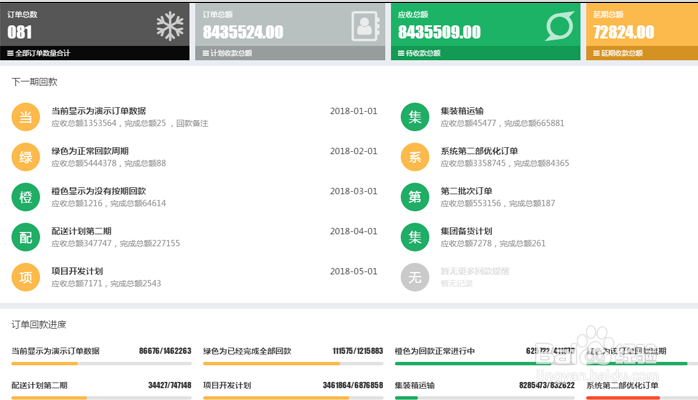
Task: Open list entry 绿色为正常回款周期
Action: (90, 151)
